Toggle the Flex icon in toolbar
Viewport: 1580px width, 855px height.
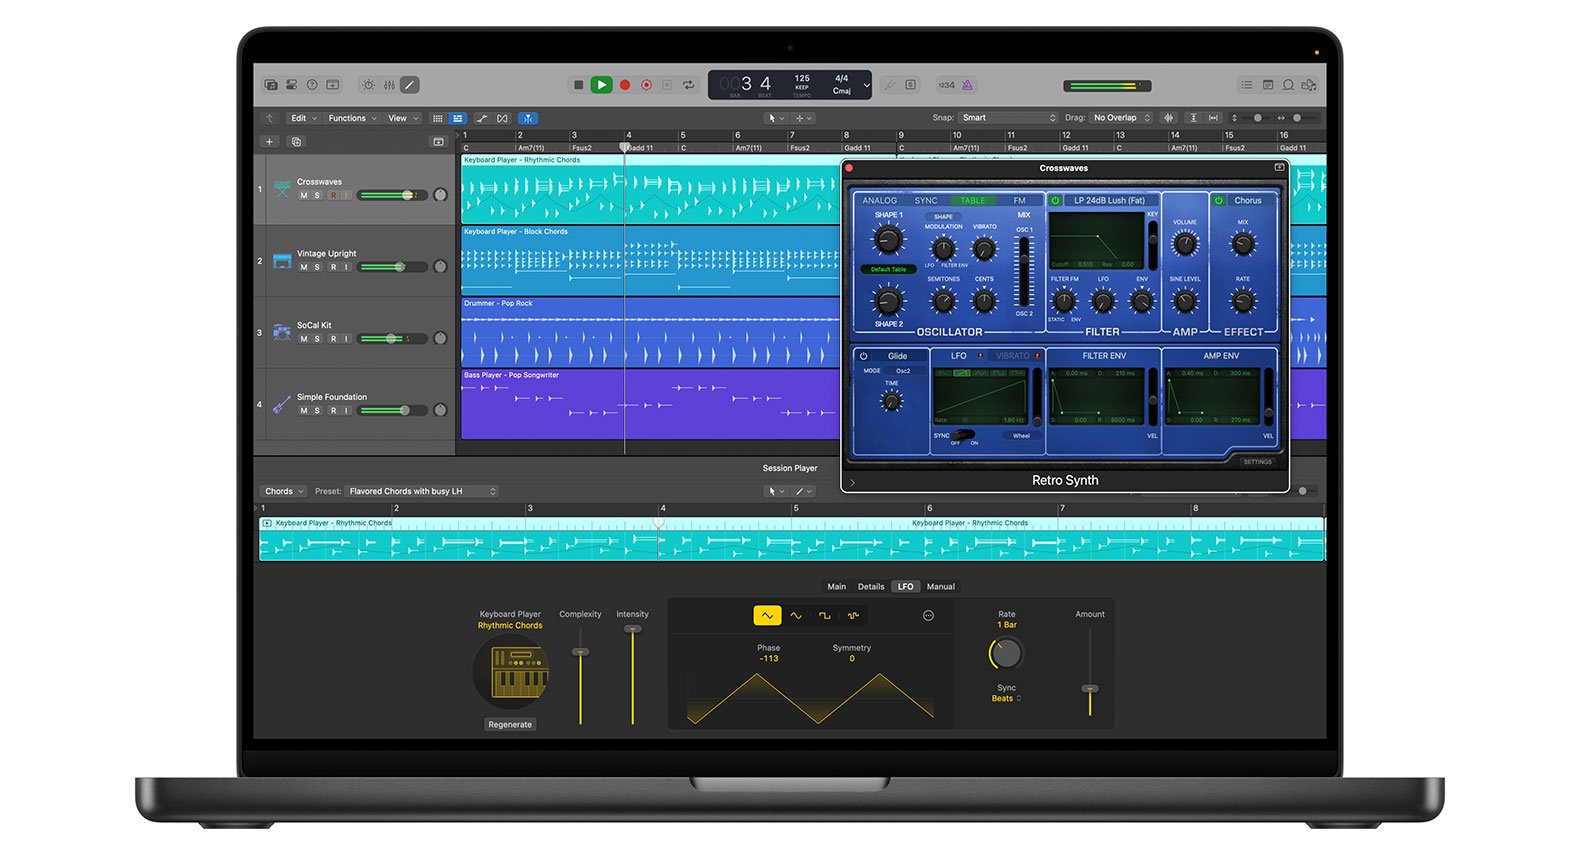[x=503, y=118]
